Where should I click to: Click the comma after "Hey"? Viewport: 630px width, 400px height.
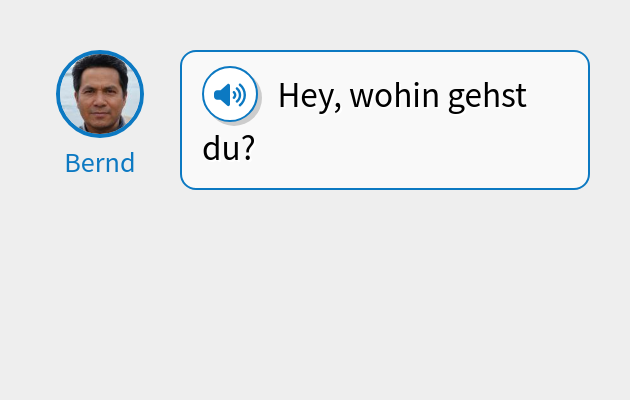tap(338, 106)
